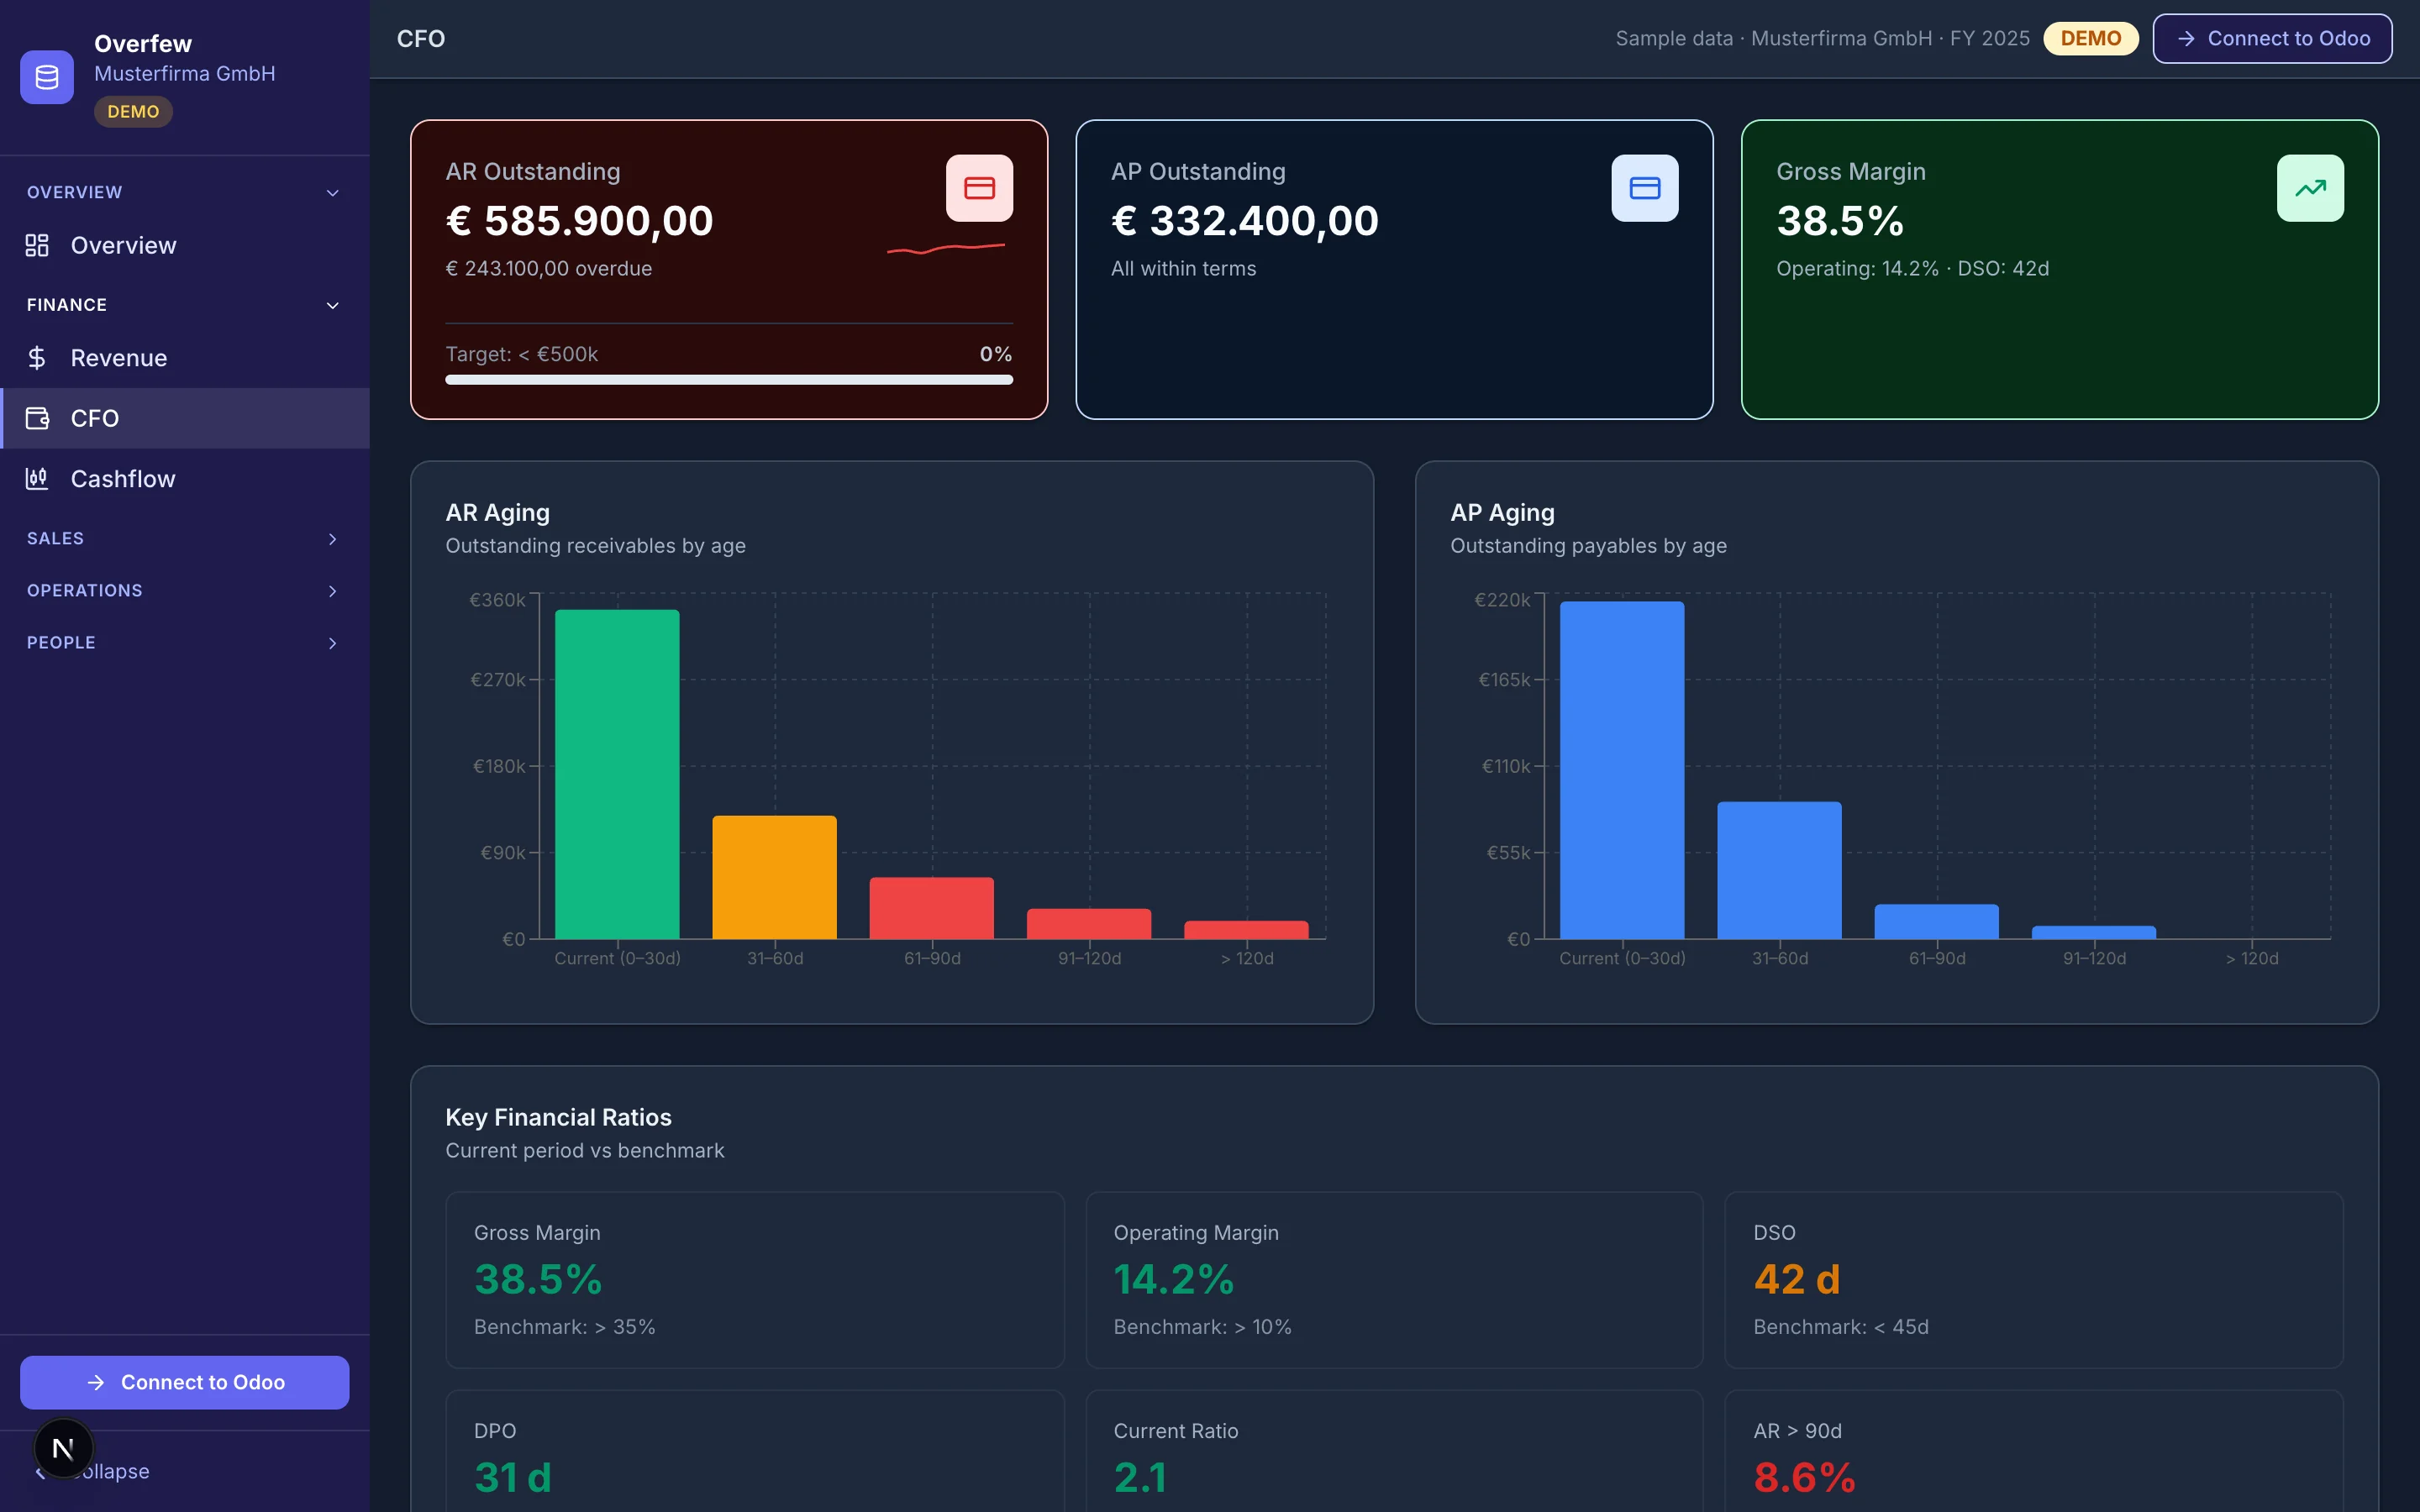Click the Key Financial Ratios heading
The width and height of the screenshot is (2420, 1512).
click(559, 1118)
